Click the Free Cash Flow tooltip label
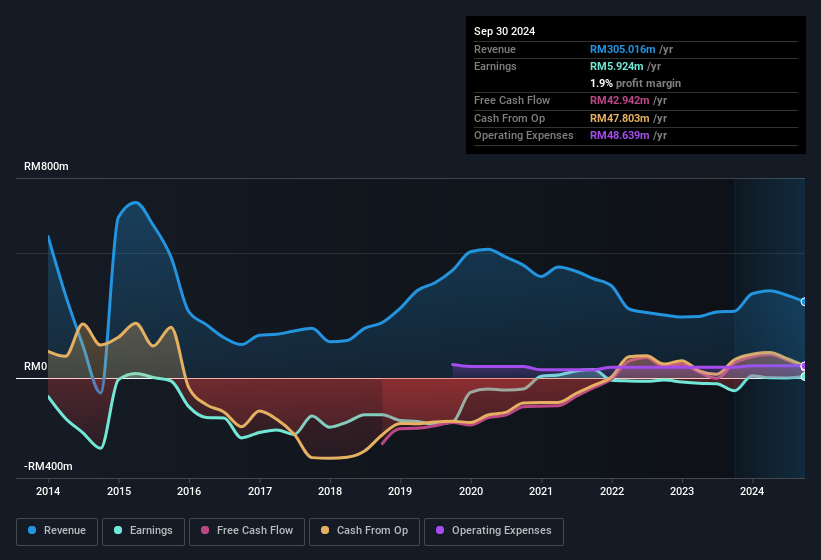Image resolution: width=821 pixels, height=560 pixels. (512, 100)
